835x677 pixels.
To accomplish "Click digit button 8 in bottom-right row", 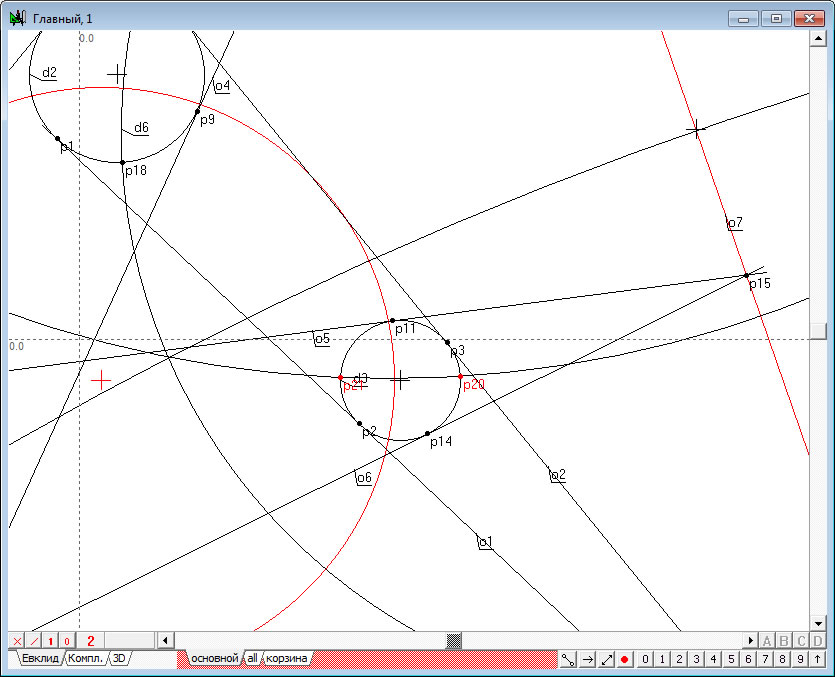I will click(x=782, y=659).
